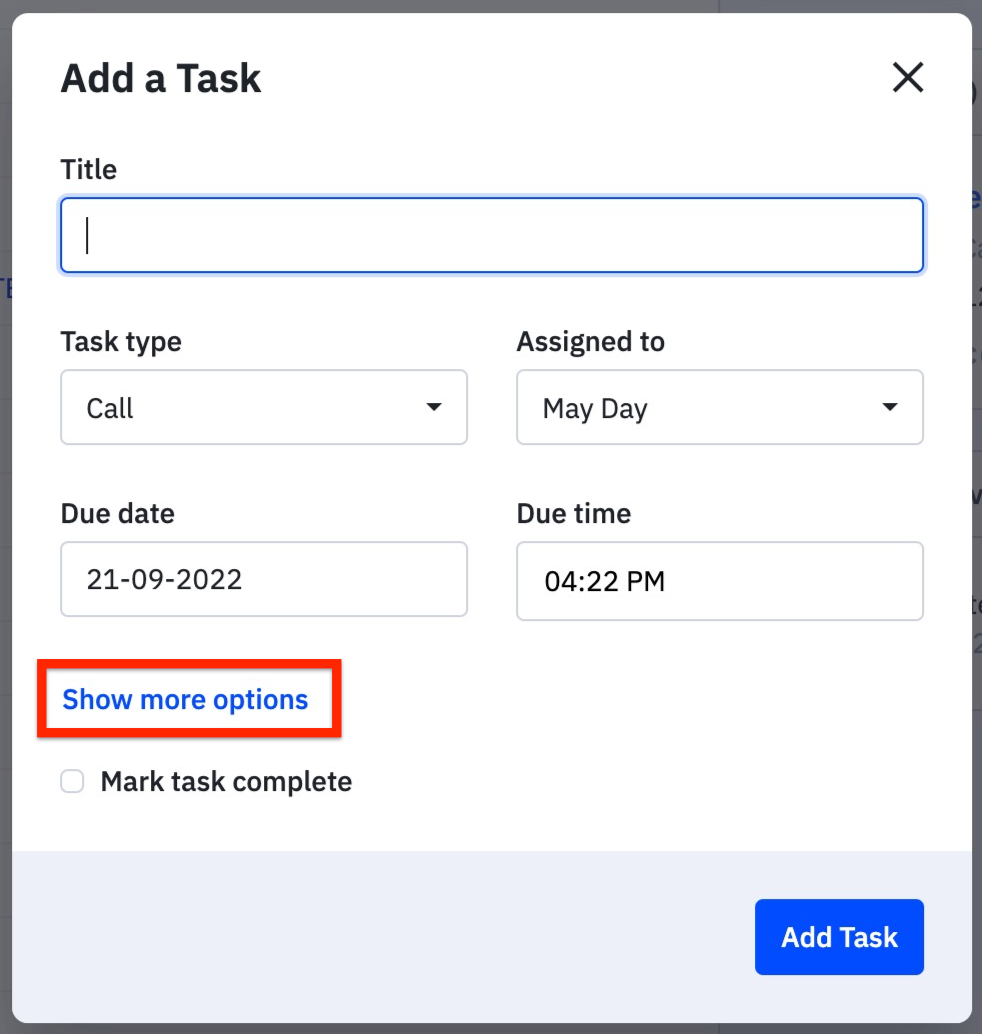Toggle the complete checkbox for this task
982x1034 pixels.
[71, 781]
